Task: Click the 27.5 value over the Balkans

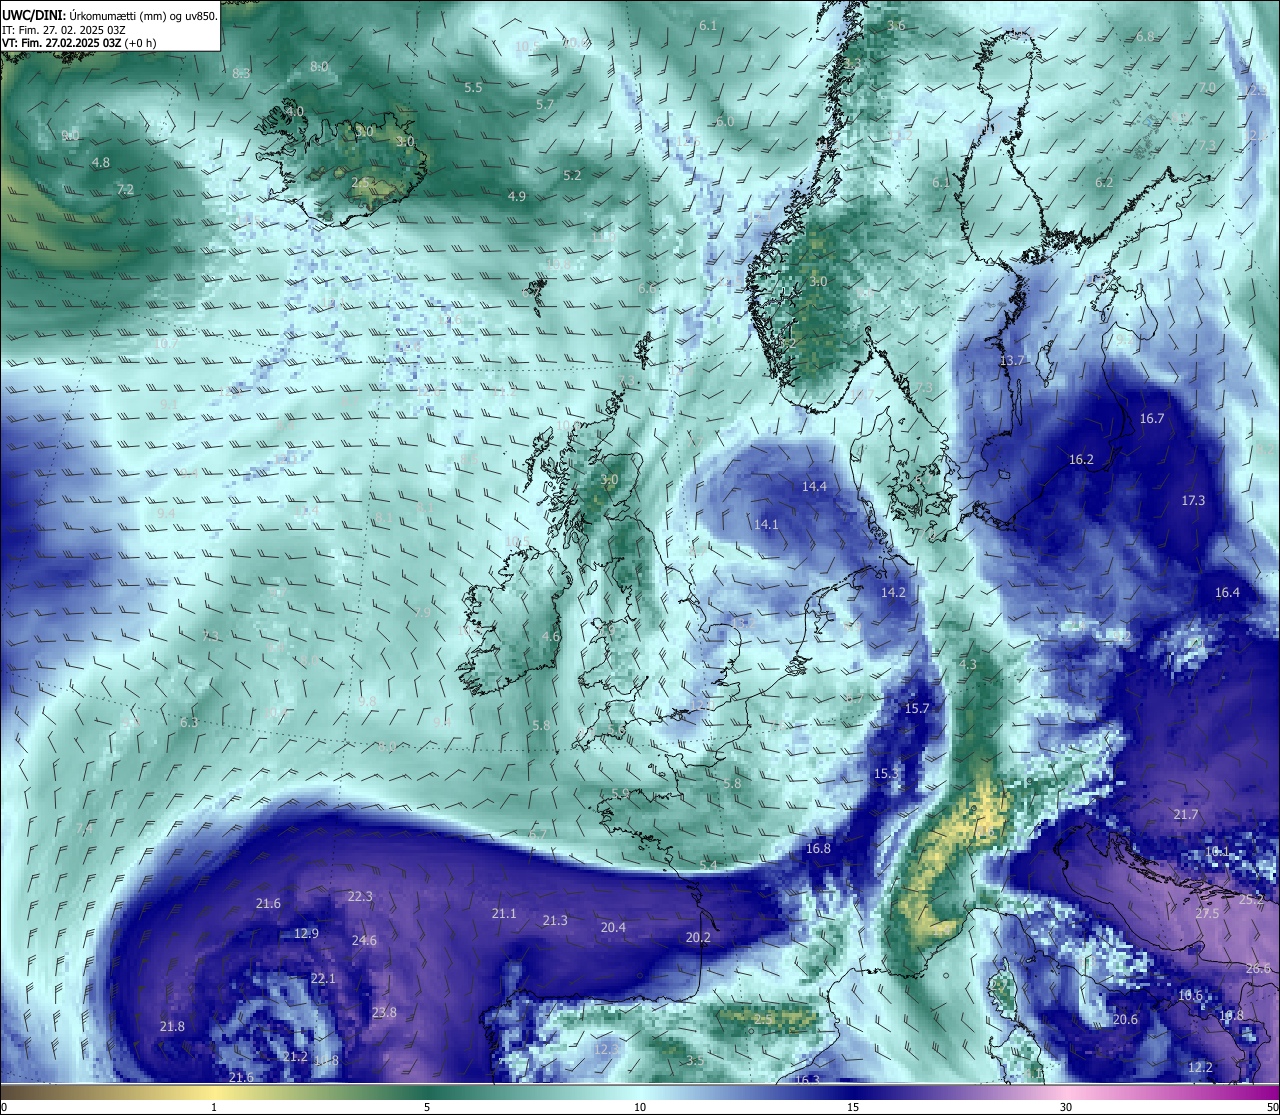Action: 1207,914
